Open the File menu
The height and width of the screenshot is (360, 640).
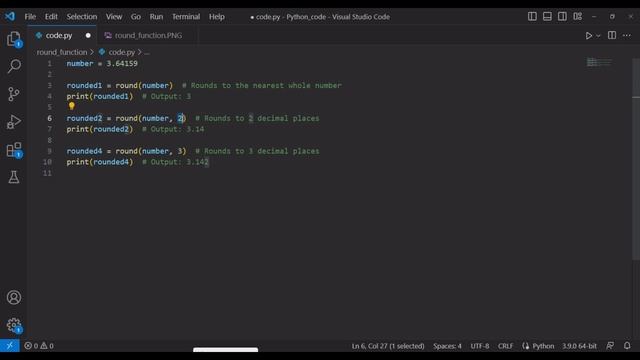pyautogui.click(x=30, y=17)
